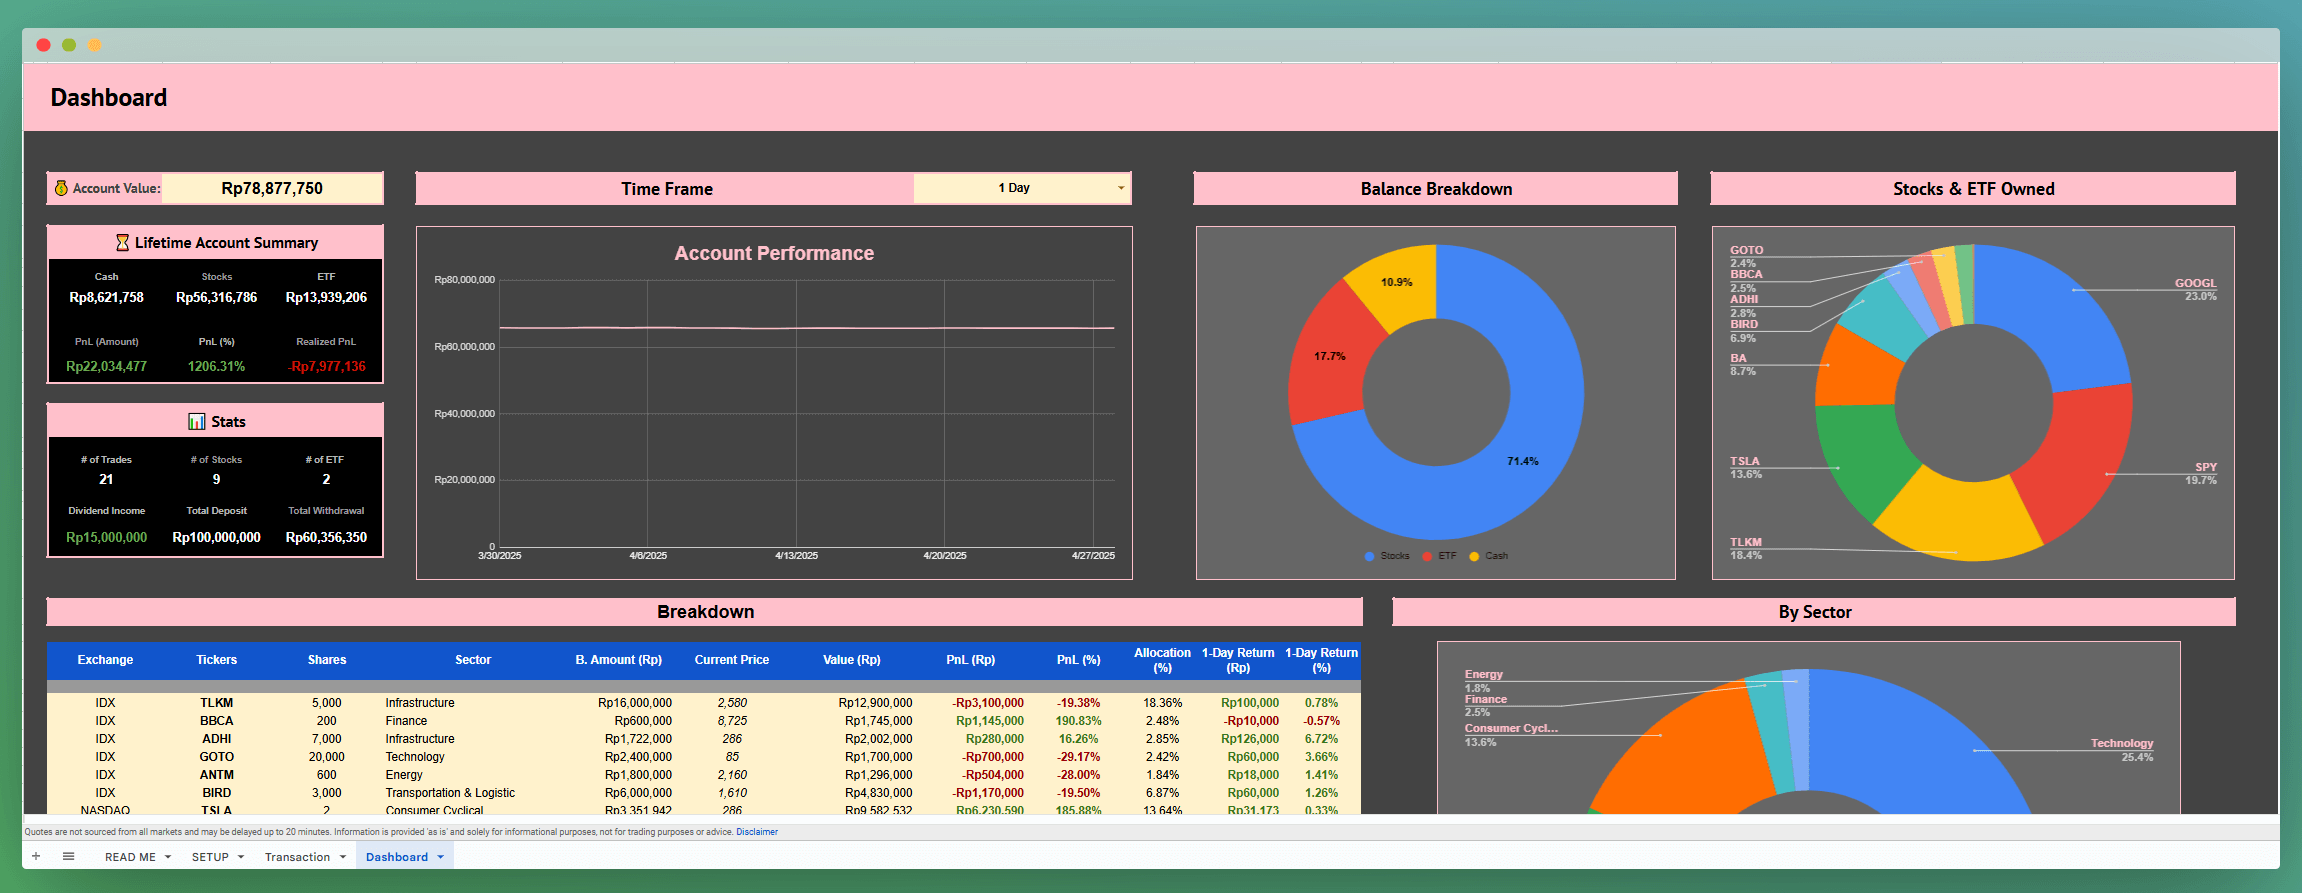Open the Dashboard tab dropdown arrow
Image resolution: width=2302 pixels, height=893 pixels.
(440, 857)
